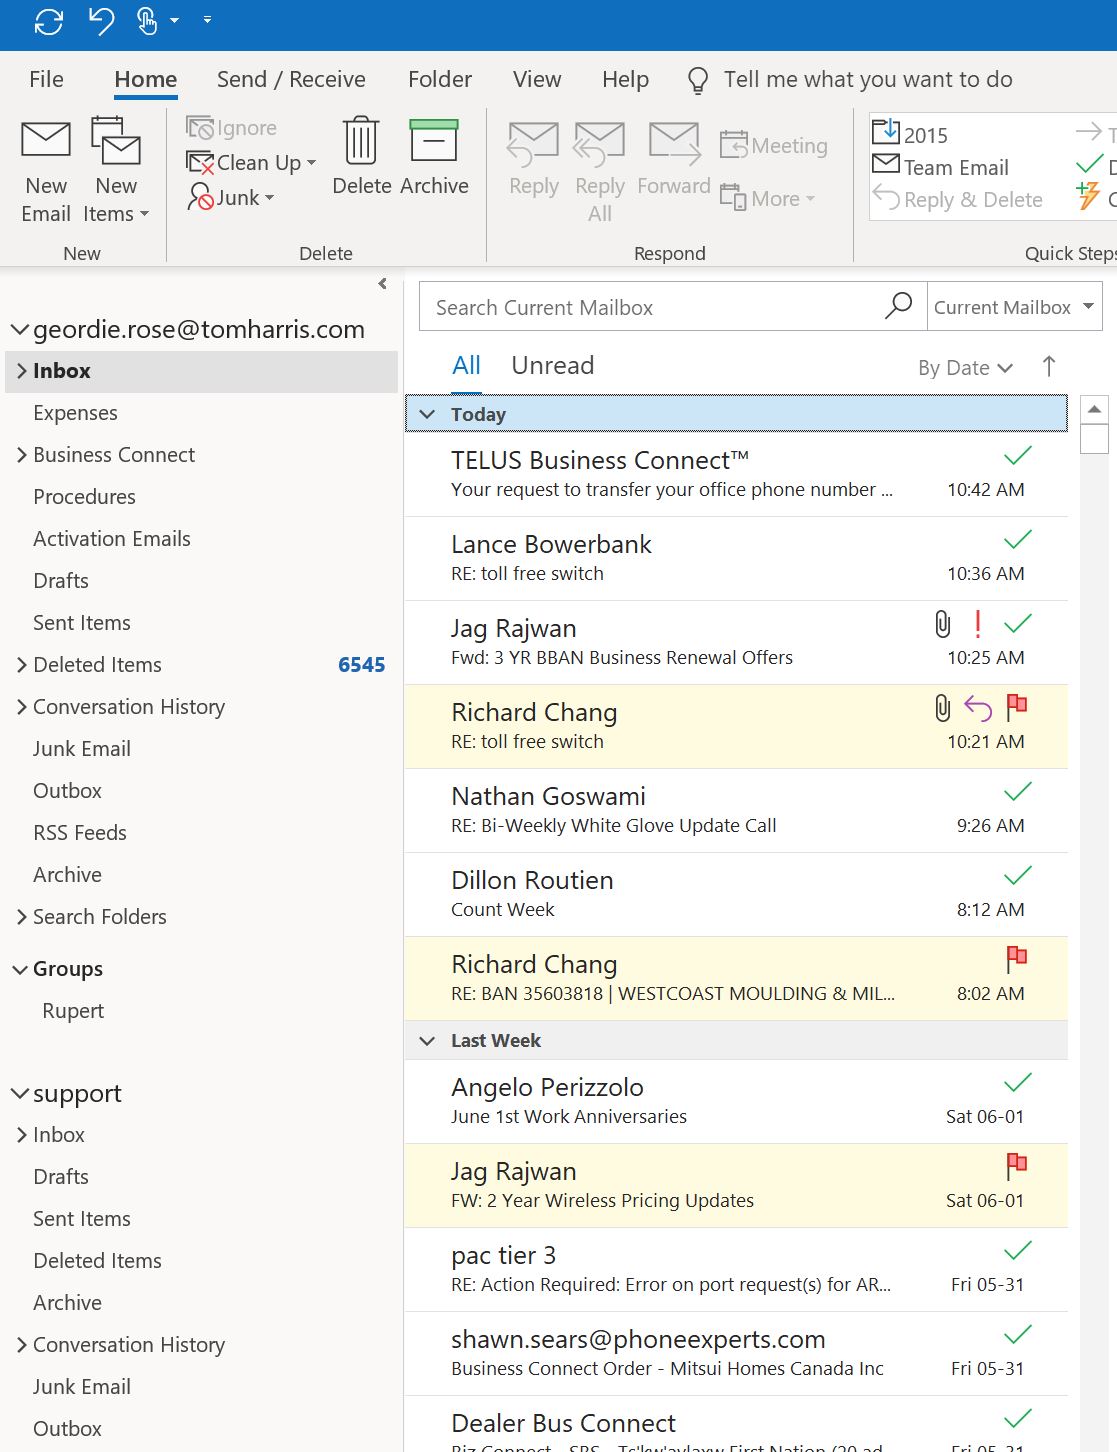This screenshot has width=1117, height=1452.
Task: Open the Activation Emails folder
Action: click(112, 539)
